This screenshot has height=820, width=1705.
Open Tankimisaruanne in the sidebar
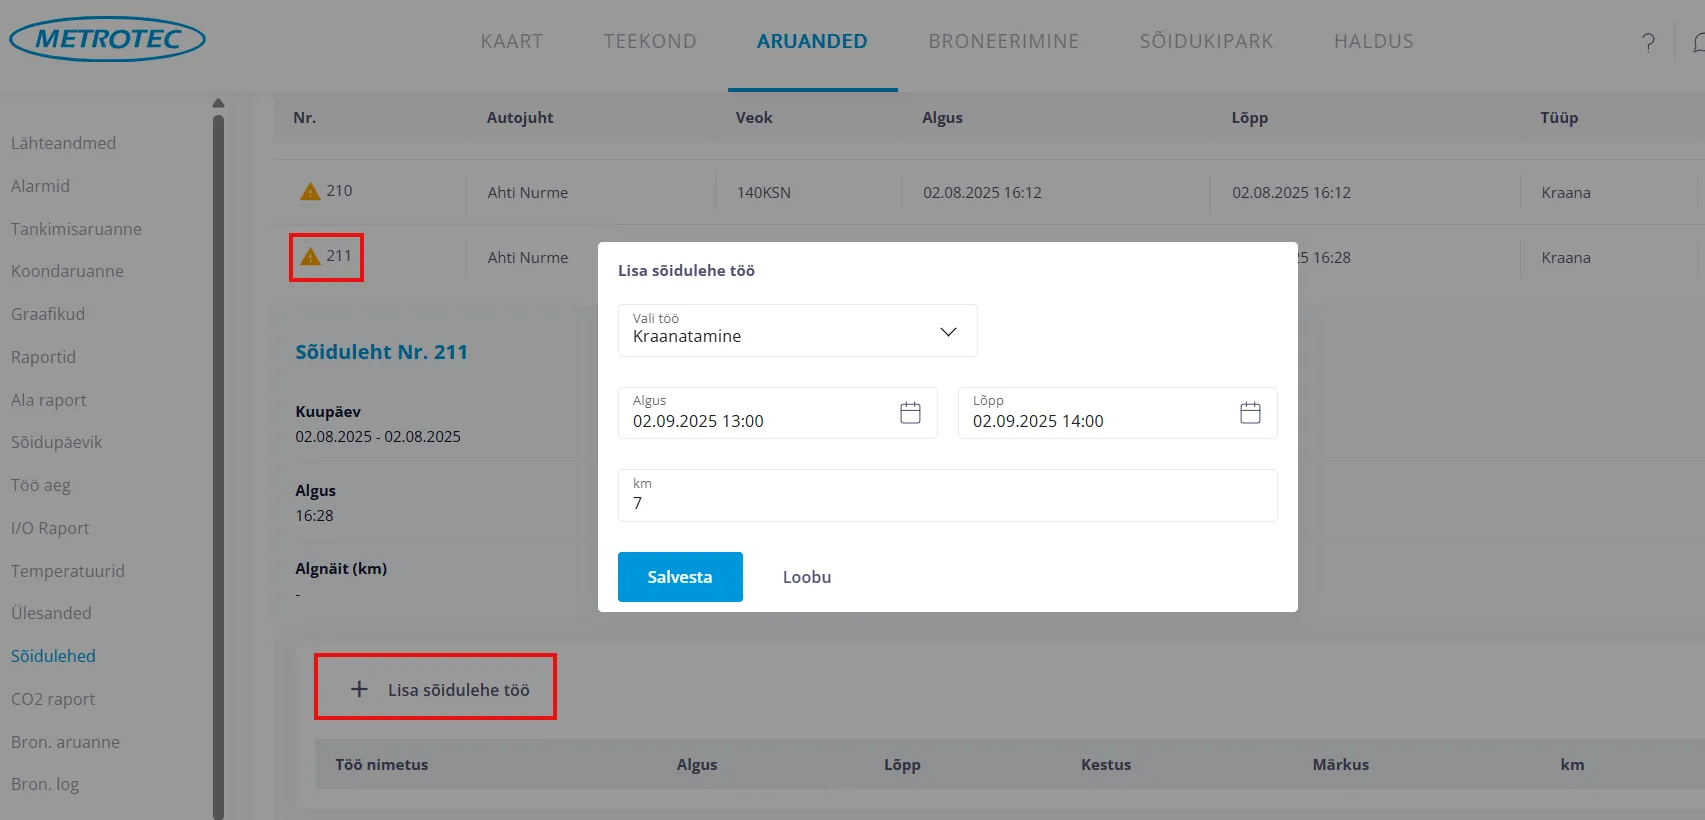pyautogui.click(x=76, y=229)
